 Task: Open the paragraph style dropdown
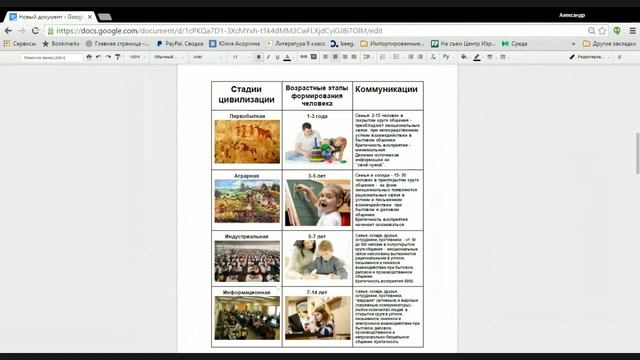[x=168, y=57]
